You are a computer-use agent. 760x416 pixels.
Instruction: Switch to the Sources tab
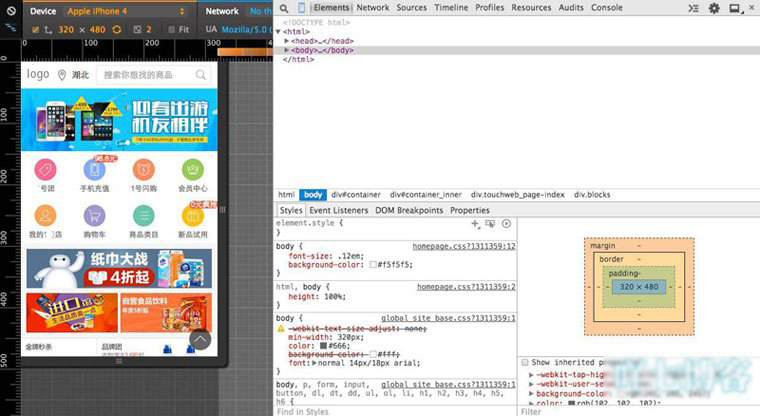point(411,8)
